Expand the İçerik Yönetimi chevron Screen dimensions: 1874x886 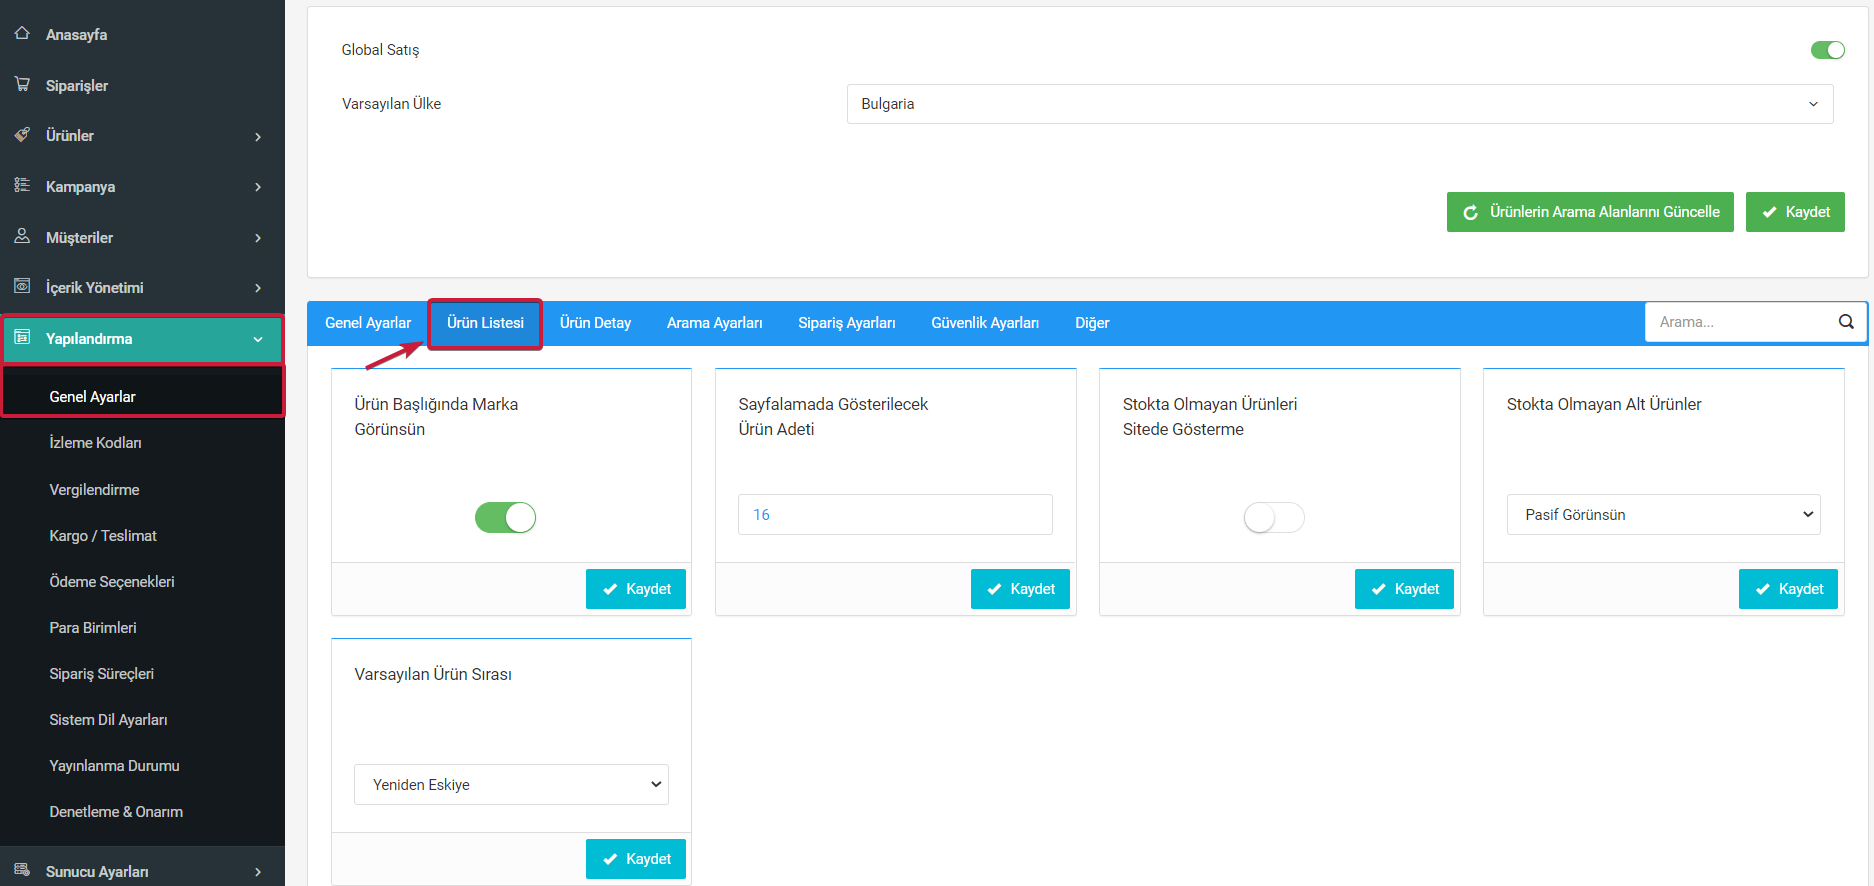click(x=258, y=288)
